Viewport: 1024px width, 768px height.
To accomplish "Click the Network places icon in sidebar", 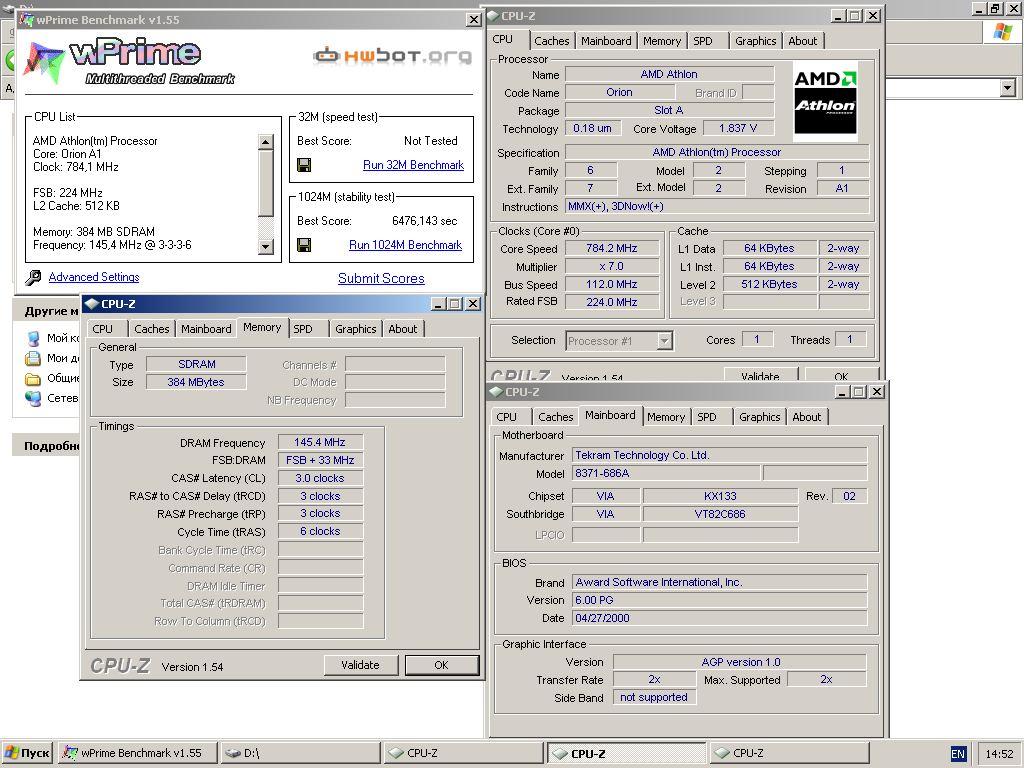I will click(x=33, y=398).
